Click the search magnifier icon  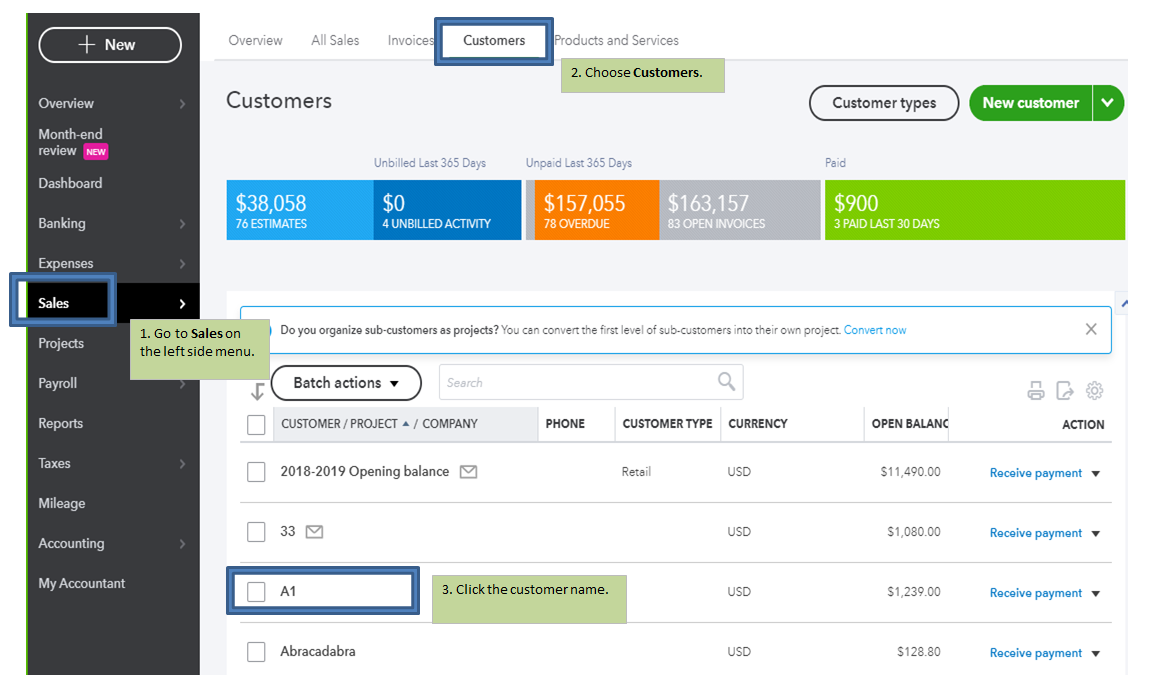tap(727, 382)
